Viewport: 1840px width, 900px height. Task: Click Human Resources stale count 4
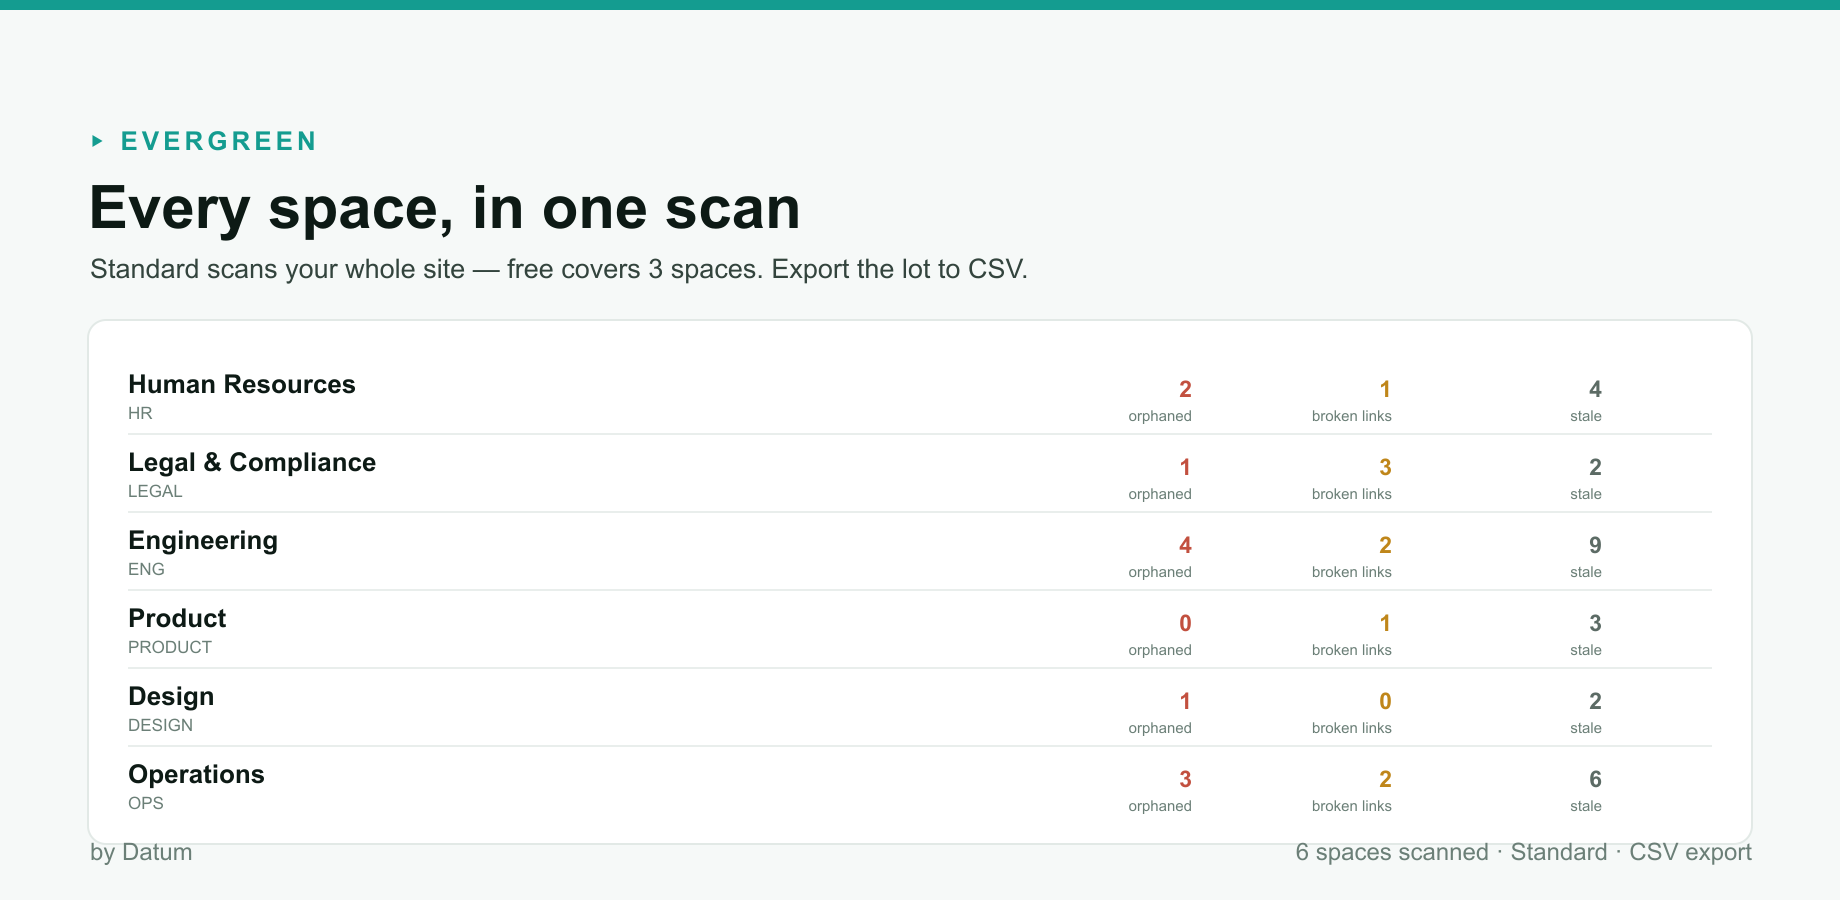click(x=1595, y=389)
